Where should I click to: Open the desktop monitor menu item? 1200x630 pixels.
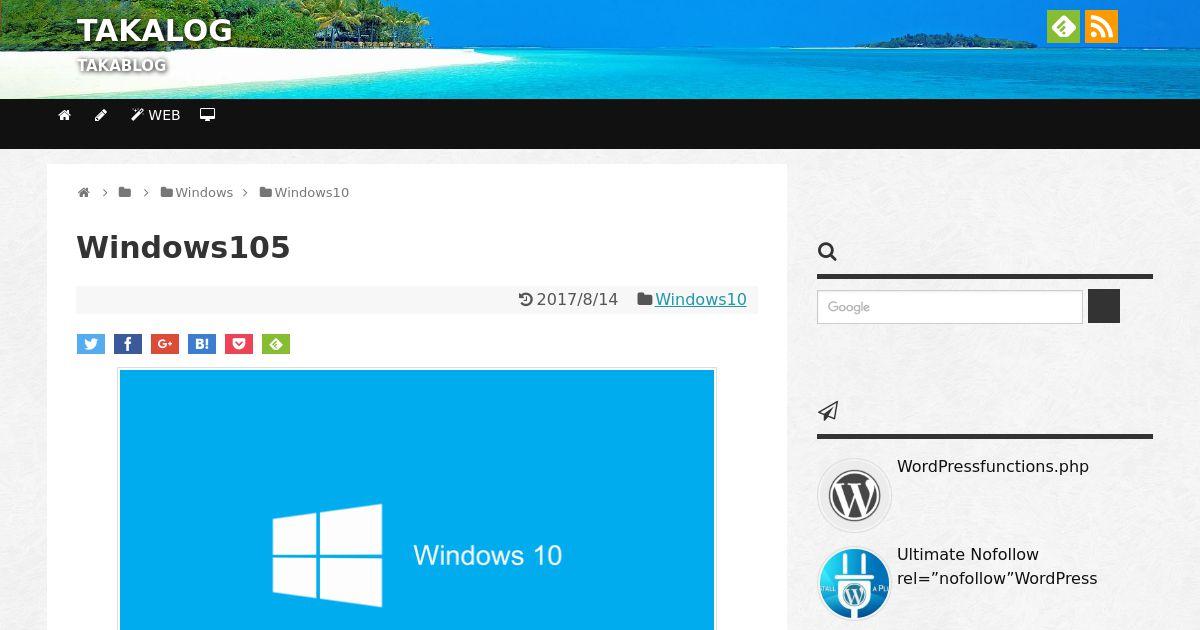click(x=207, y=115)
